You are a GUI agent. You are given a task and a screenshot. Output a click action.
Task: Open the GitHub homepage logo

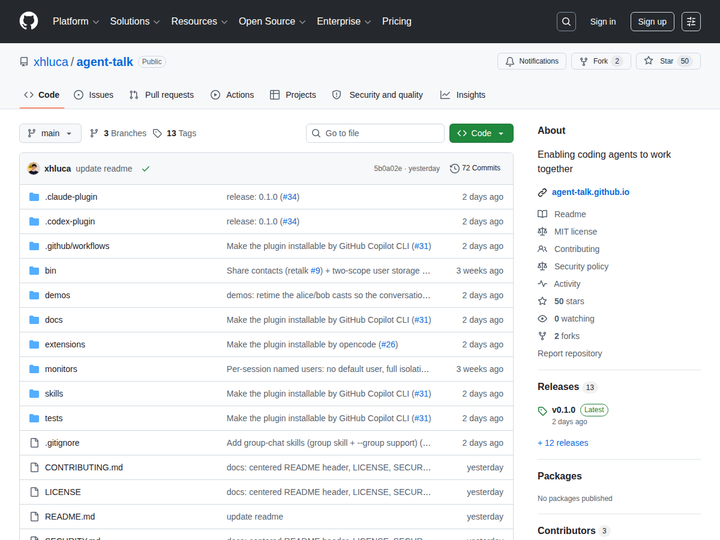[28, 21]
